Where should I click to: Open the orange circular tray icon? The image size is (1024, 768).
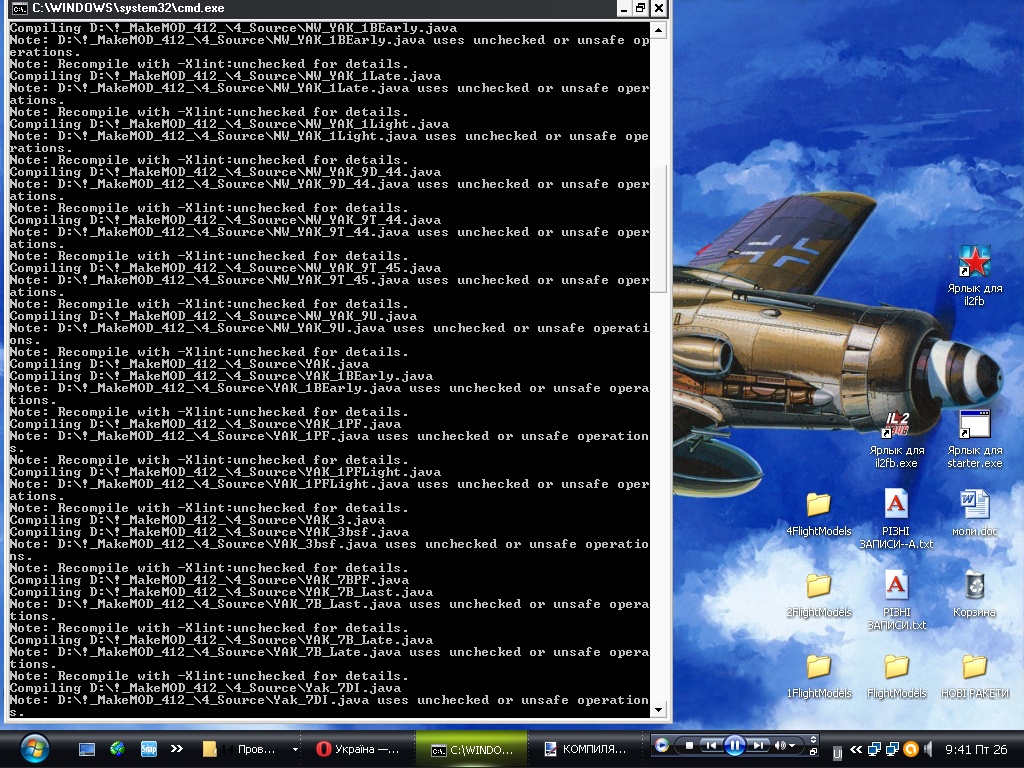[x=910, y=749]
